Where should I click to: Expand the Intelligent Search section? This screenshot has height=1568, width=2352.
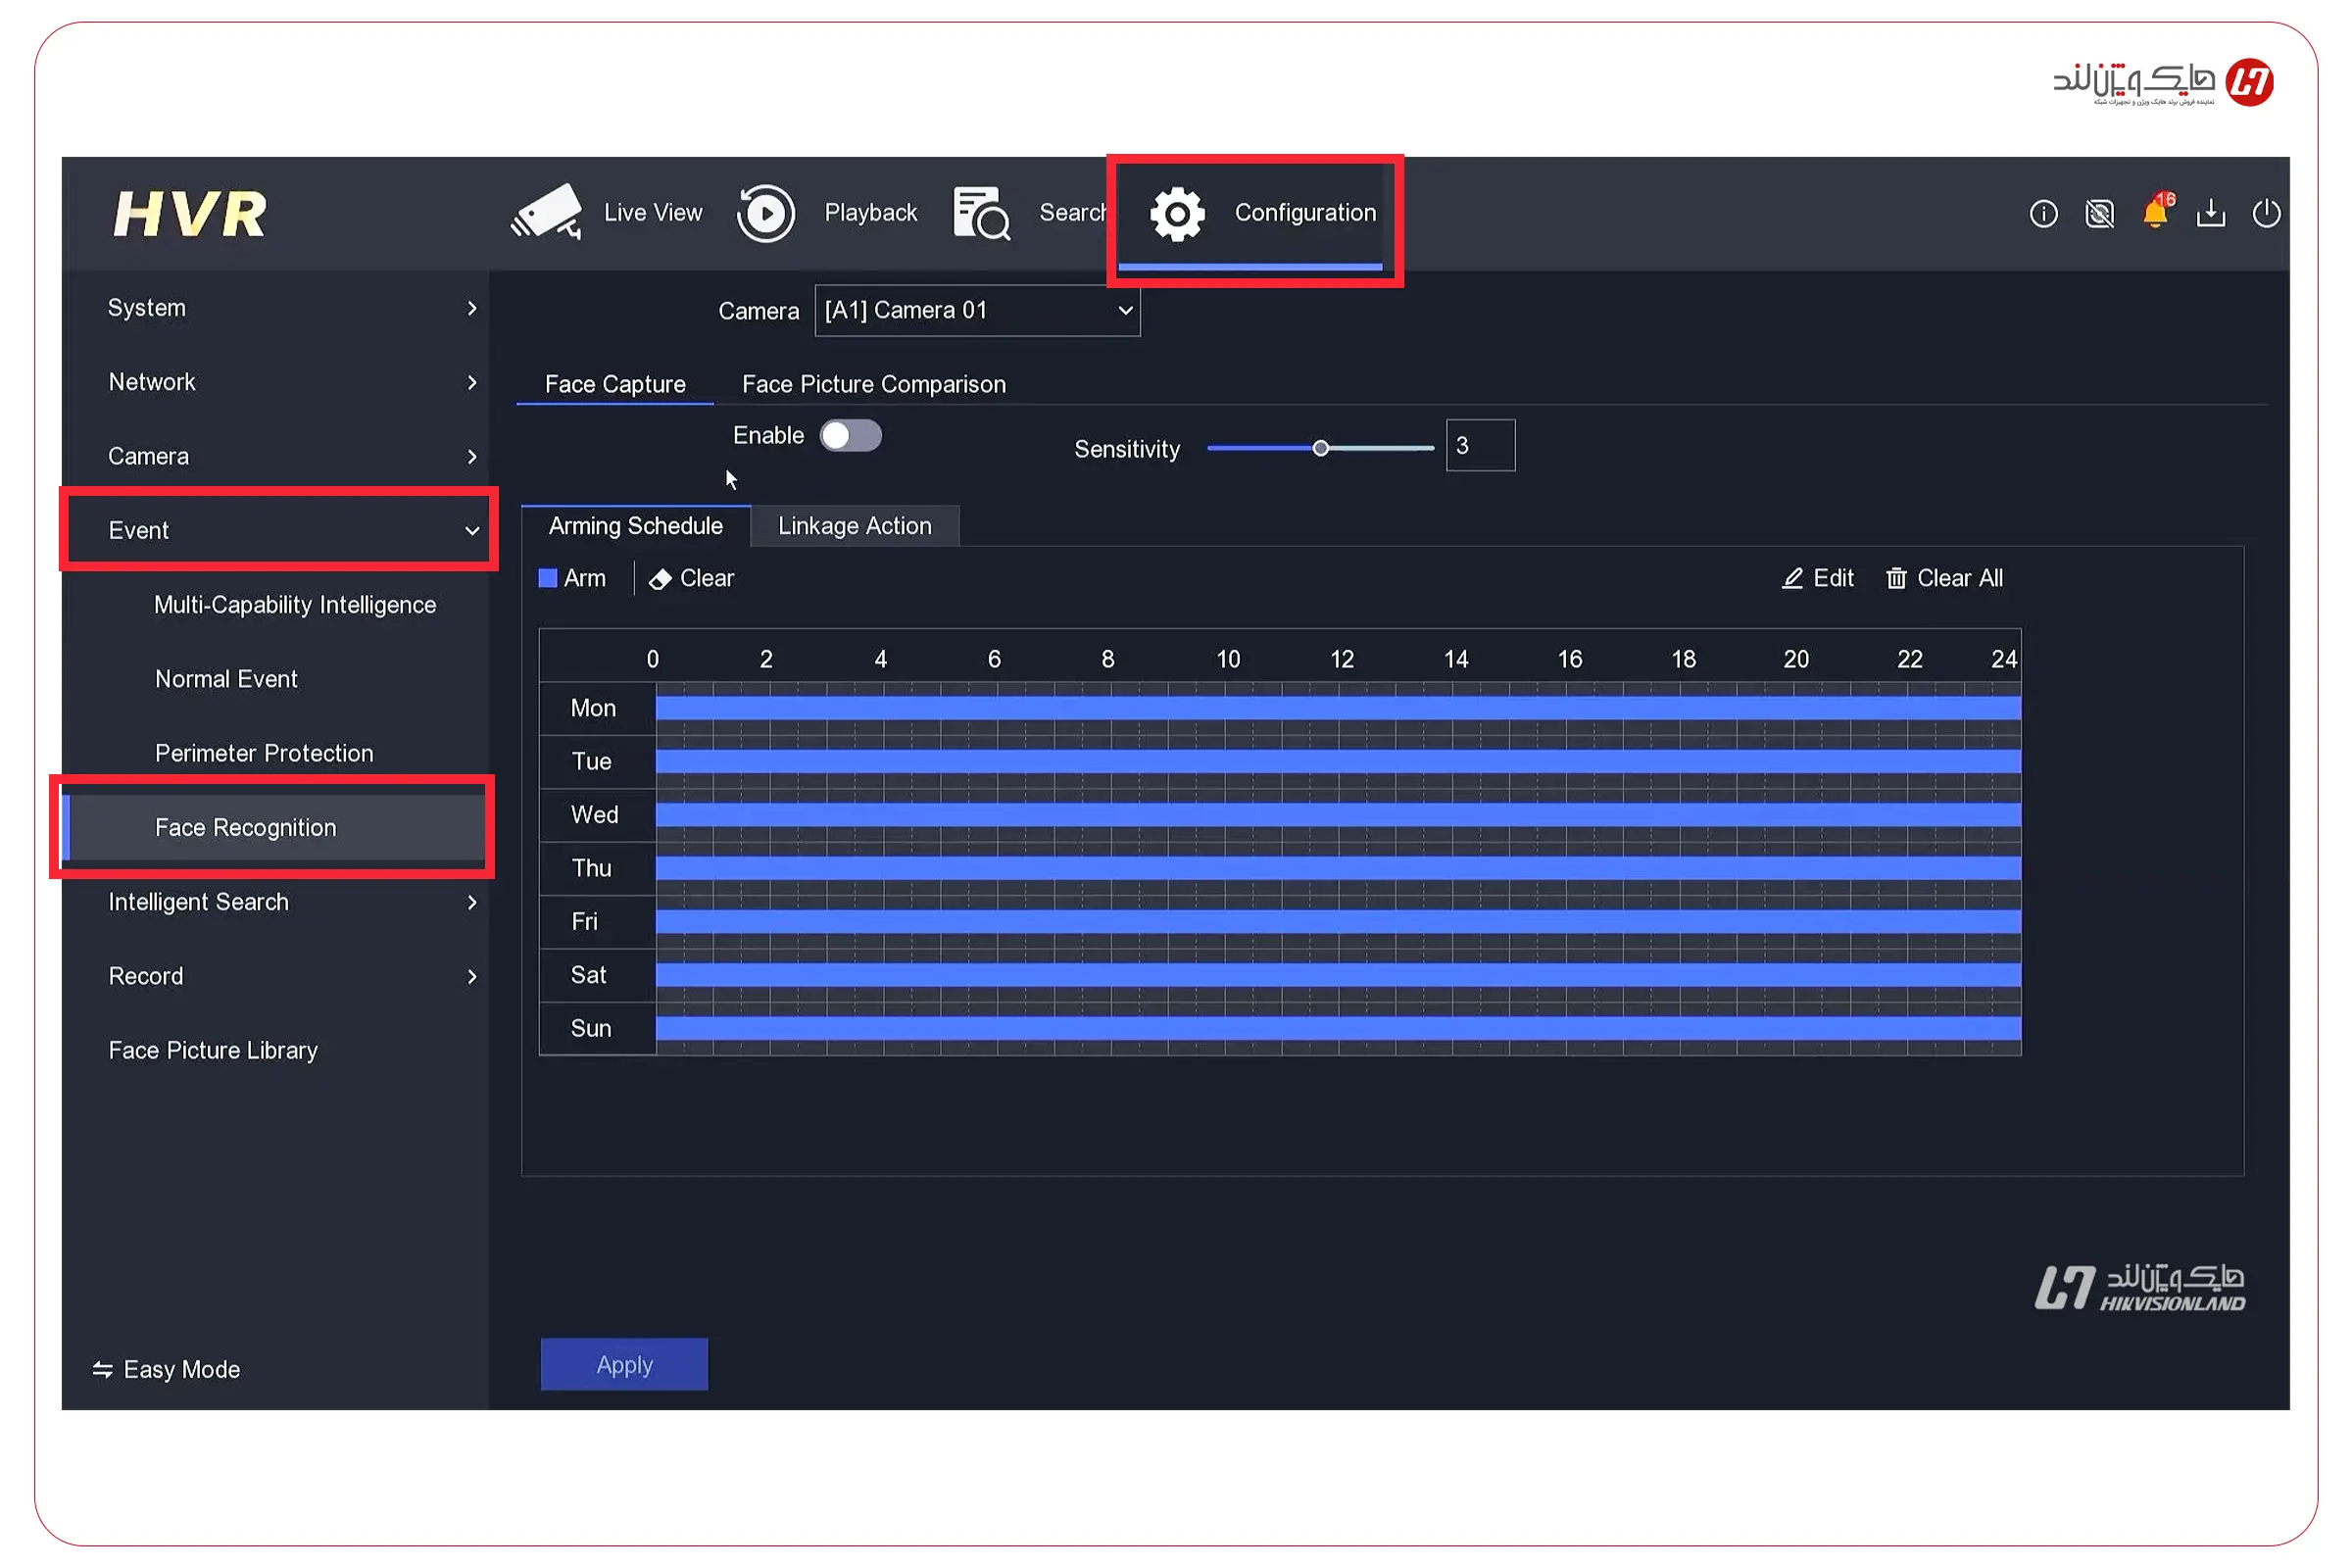point(290,902)
